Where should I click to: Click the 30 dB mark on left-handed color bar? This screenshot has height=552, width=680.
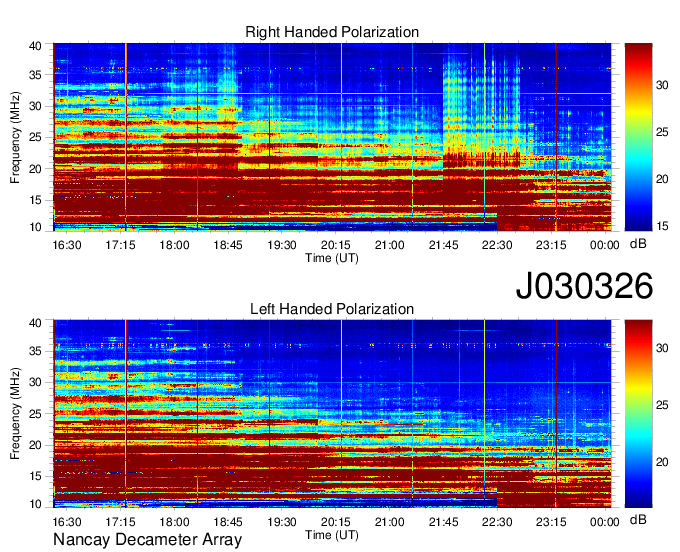pos(662,348)
